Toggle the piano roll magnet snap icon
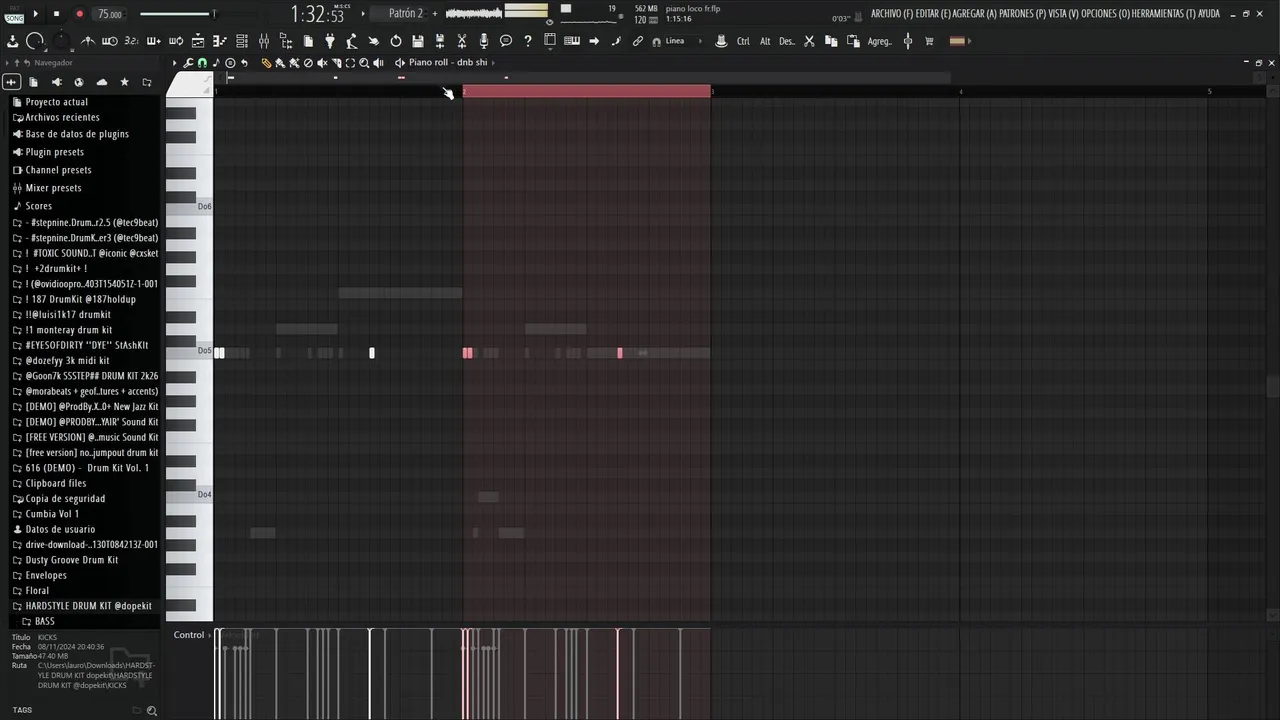 [202, 63]
